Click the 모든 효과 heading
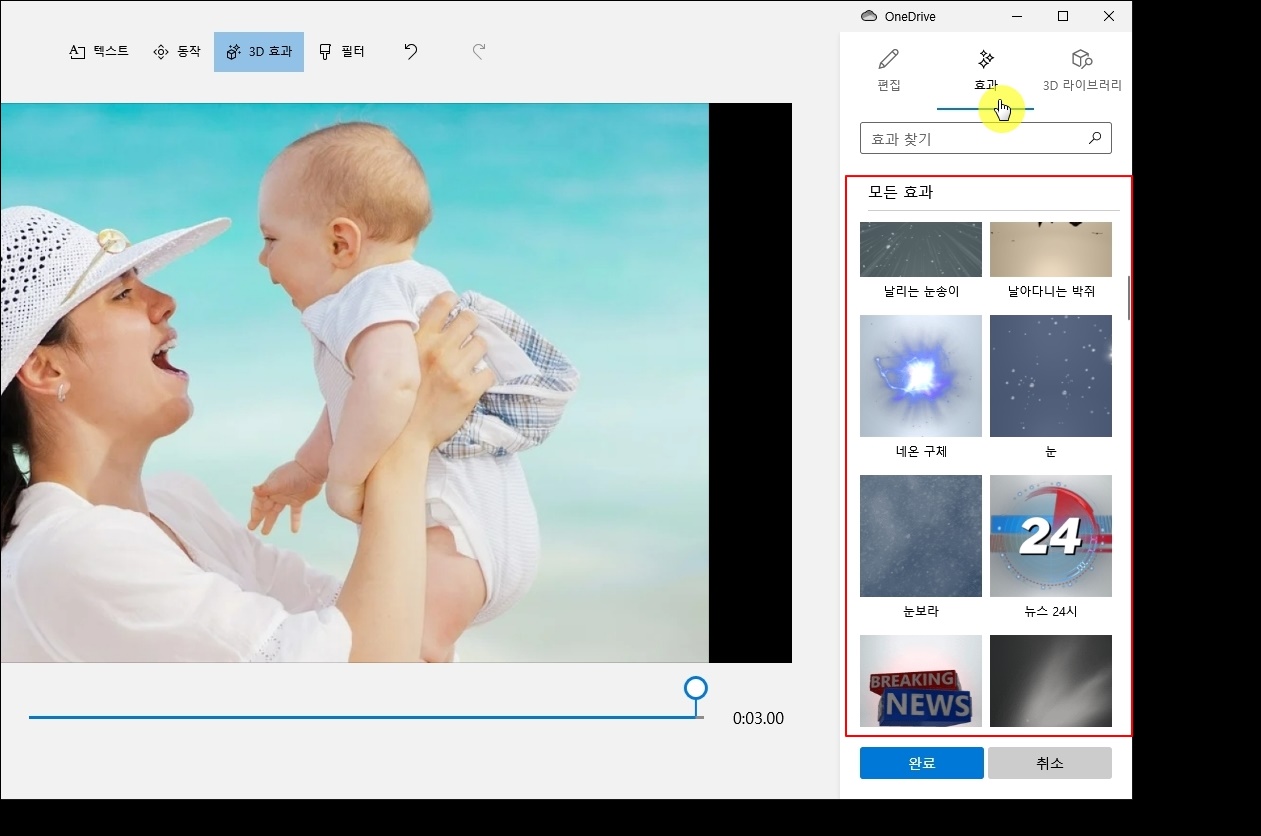Image resolution: width=1261 pixels, height=836 pixels. point(900,192)
